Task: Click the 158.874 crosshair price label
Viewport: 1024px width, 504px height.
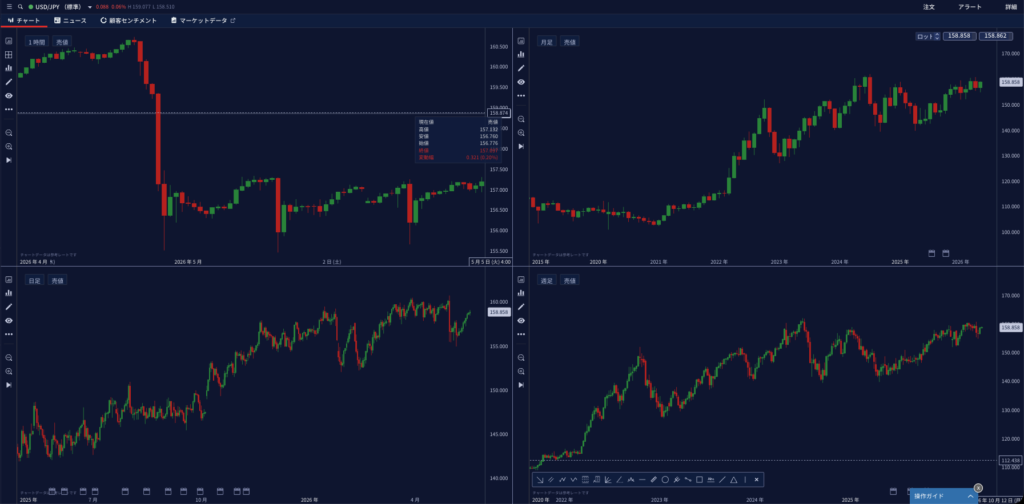Action: point(498,113)
